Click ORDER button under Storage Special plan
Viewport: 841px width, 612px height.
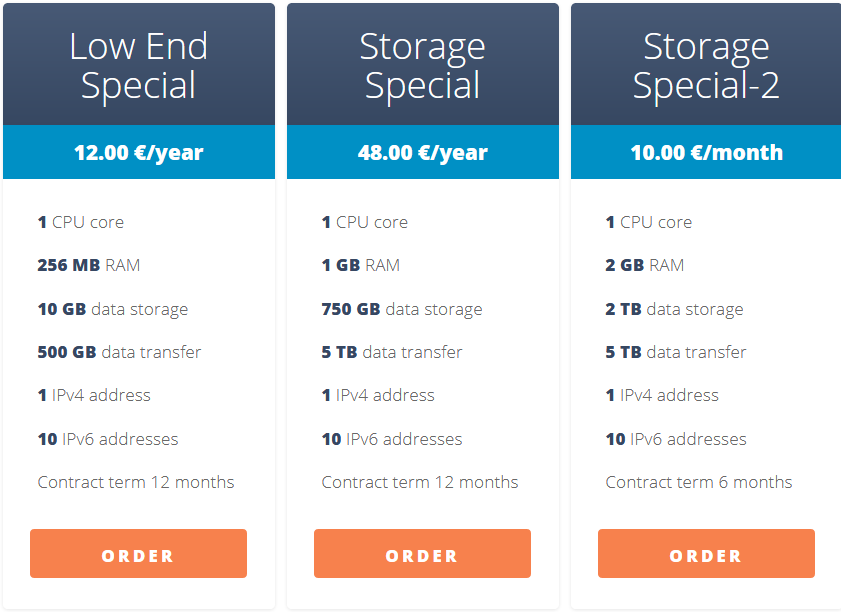click(422, 554)
